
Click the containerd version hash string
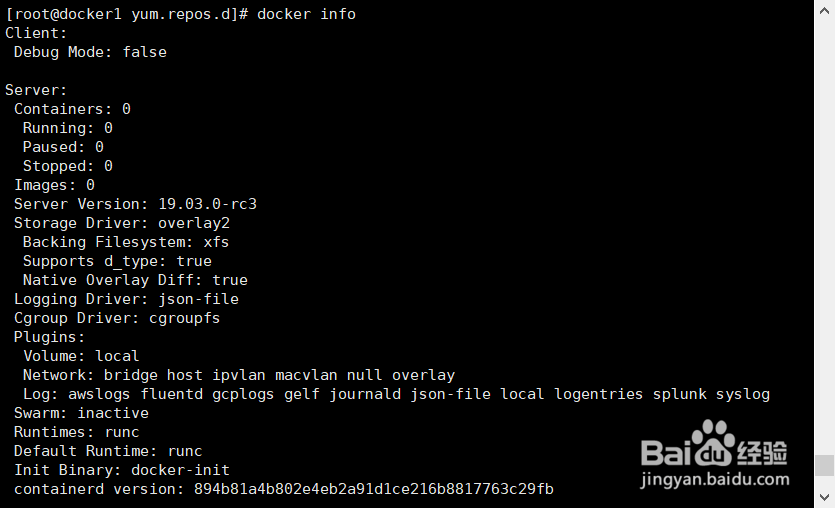pyautogui.click(x=374, y=489)
